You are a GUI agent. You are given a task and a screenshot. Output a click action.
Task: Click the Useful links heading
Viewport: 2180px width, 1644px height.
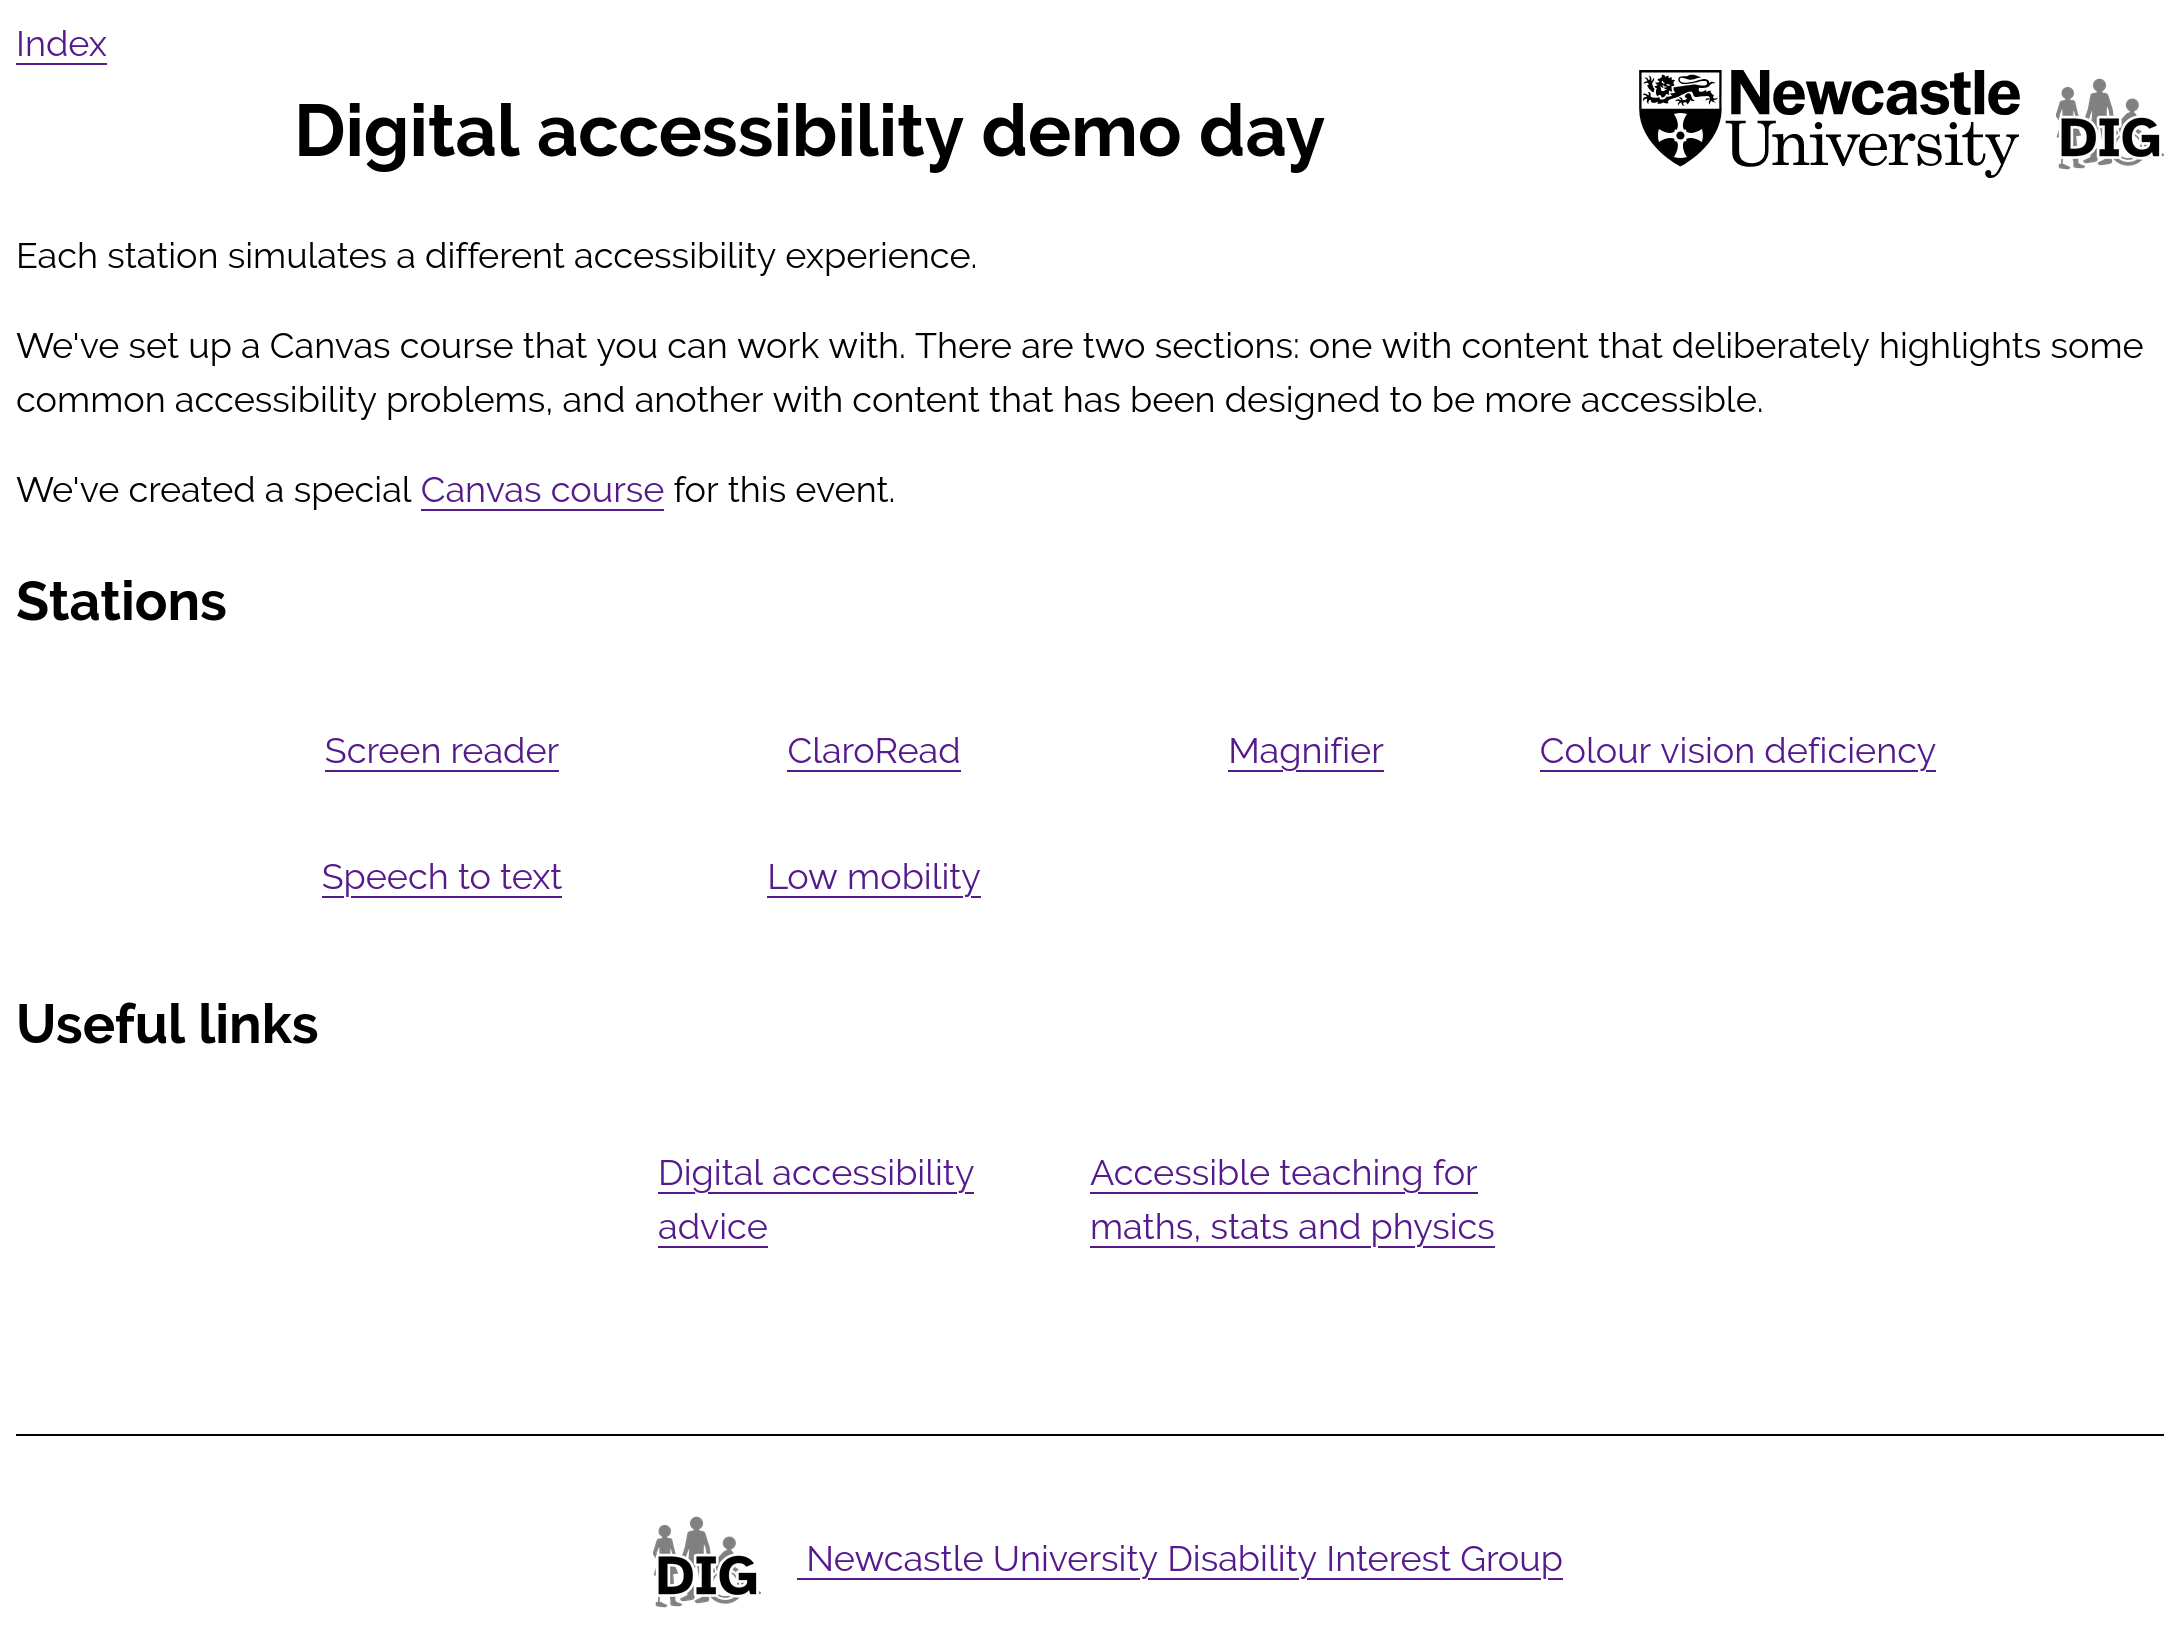(167, 1025)
